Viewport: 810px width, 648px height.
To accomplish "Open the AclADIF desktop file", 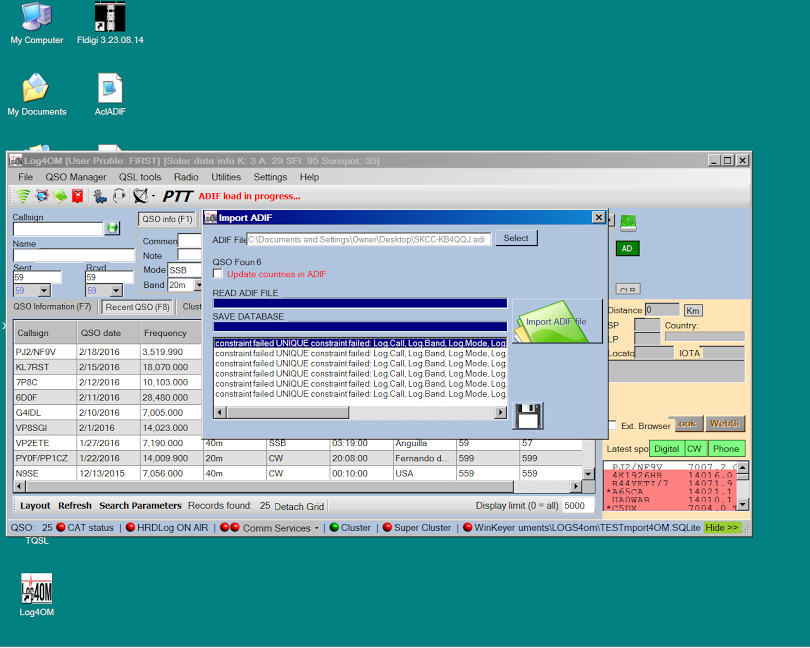I will point(110,95).
